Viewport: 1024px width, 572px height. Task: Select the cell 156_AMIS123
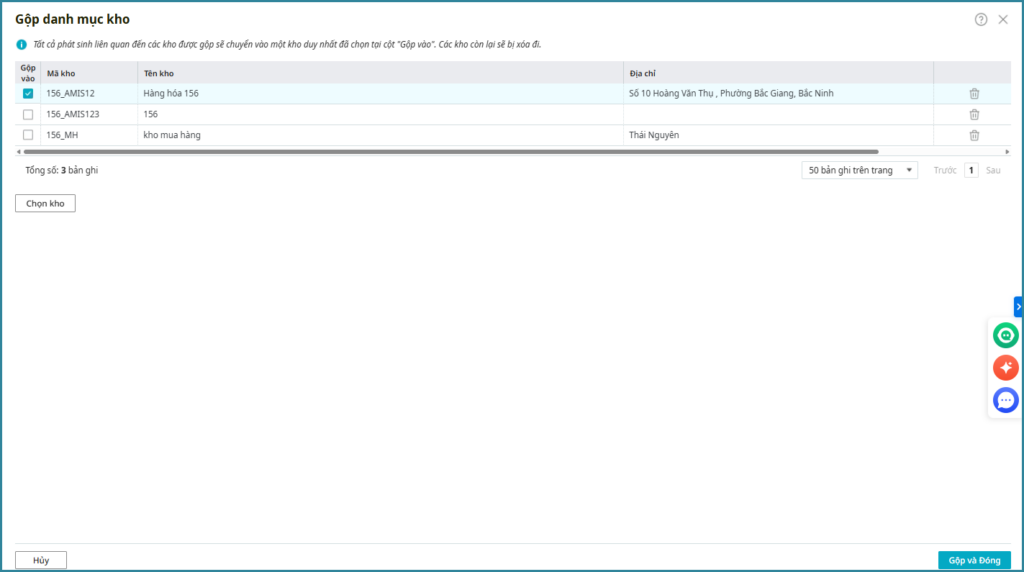(x=89, y=114)
